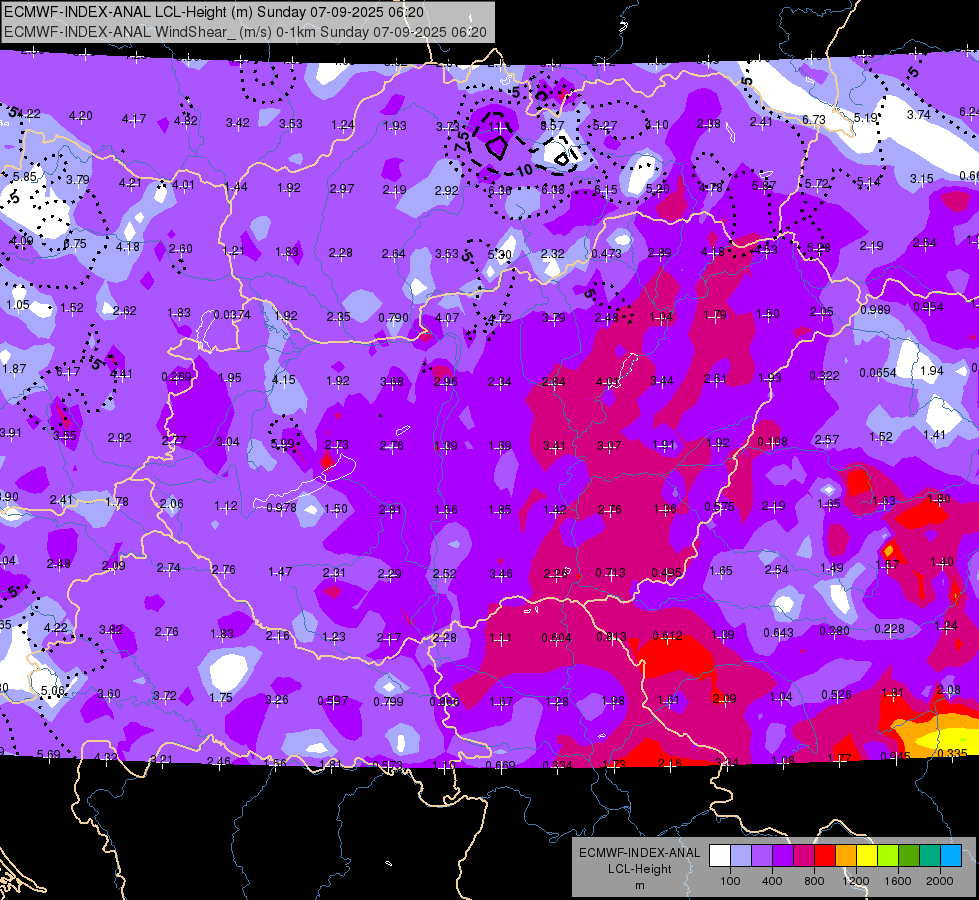Click the legend tick label 400

tap(772, 881)
